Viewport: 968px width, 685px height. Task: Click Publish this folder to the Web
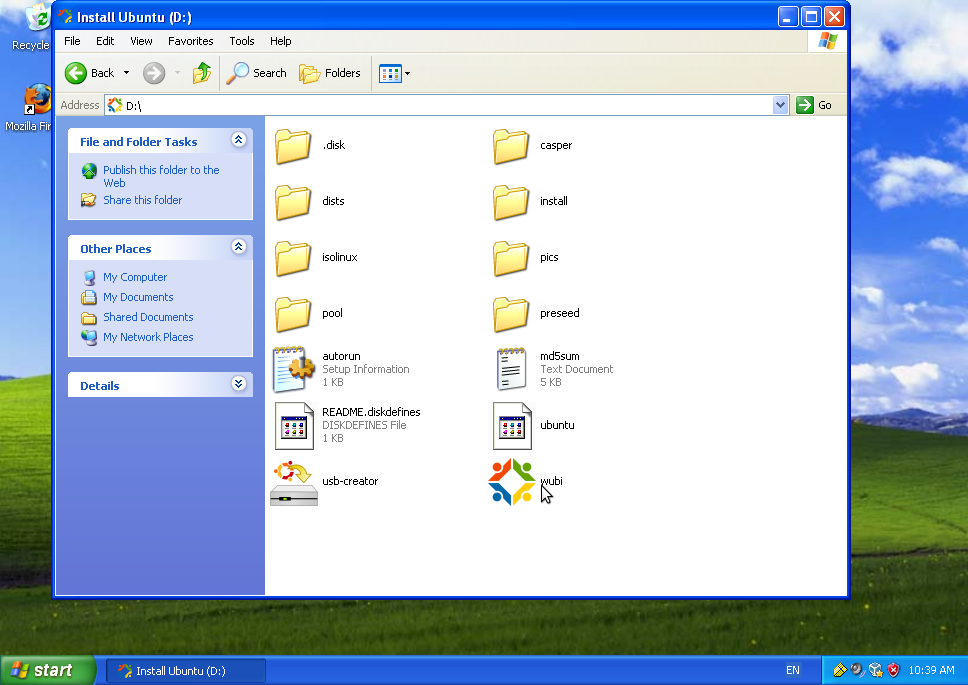point(161,176)
